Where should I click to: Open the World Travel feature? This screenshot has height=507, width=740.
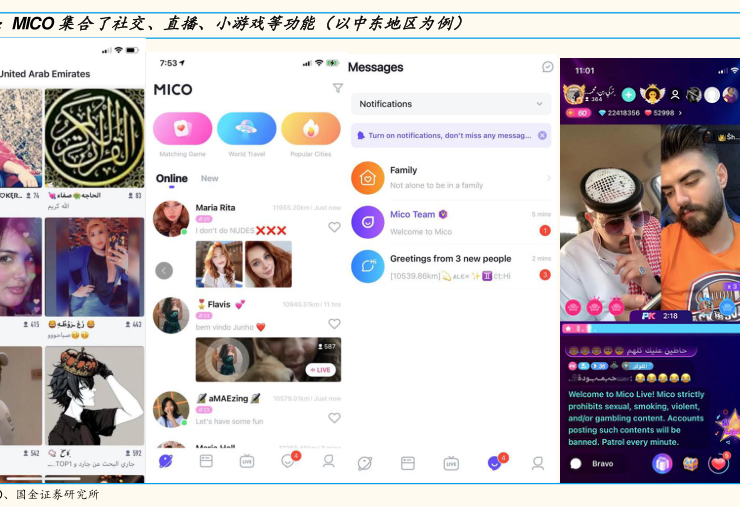246,129
